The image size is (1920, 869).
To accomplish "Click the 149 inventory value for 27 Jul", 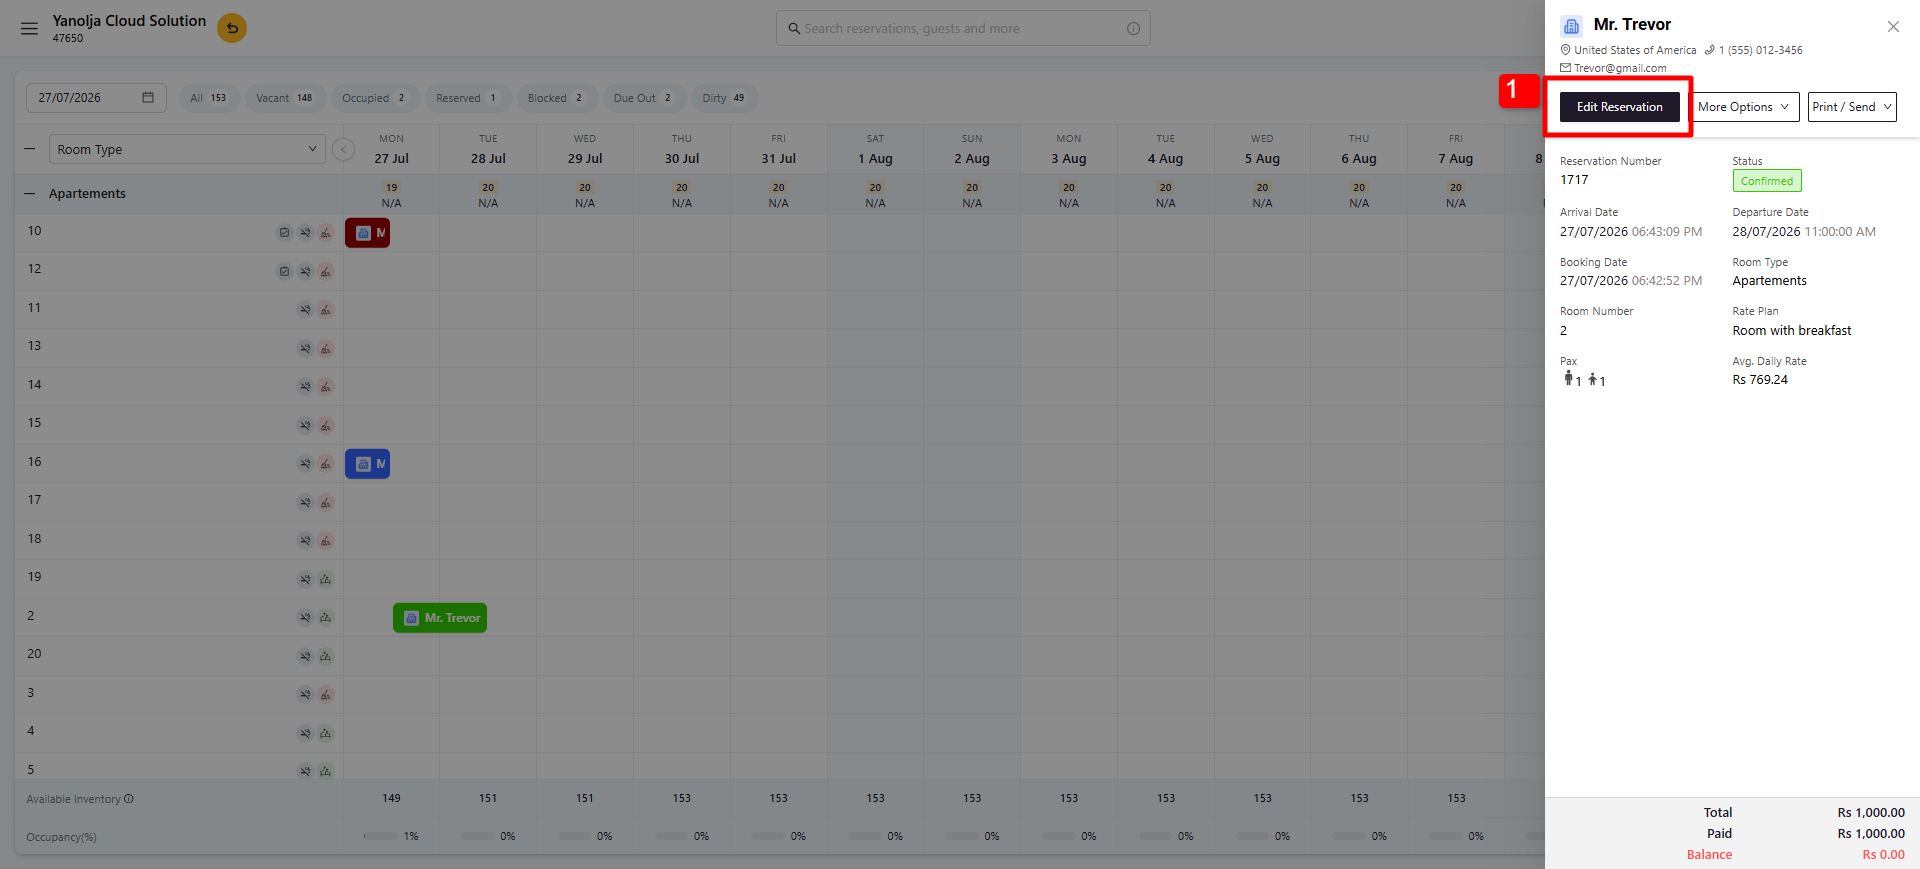I will click(391, 798).
